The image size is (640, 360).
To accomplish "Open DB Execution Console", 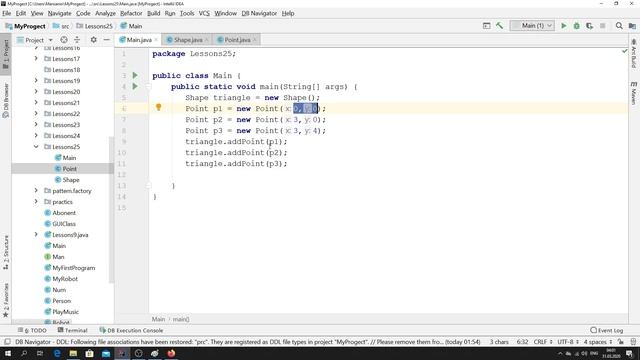I will point(131,330).
